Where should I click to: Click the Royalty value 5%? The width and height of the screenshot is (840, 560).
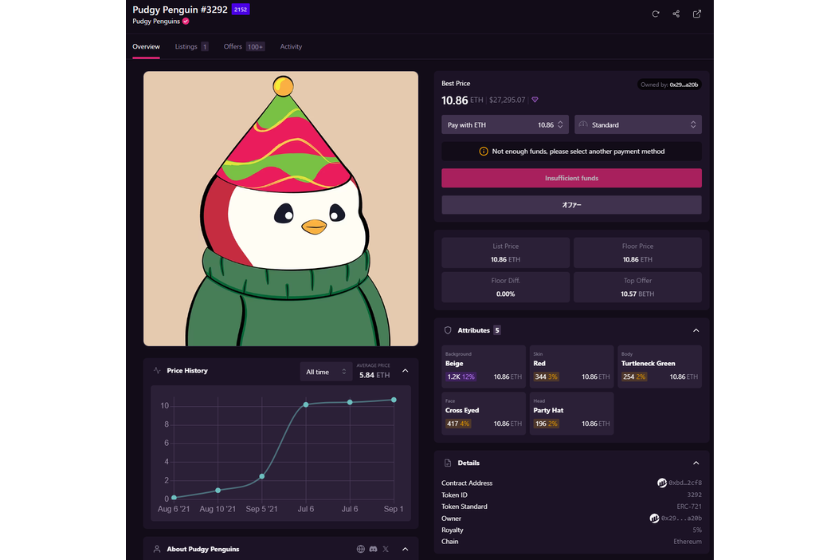click(697, 530)
